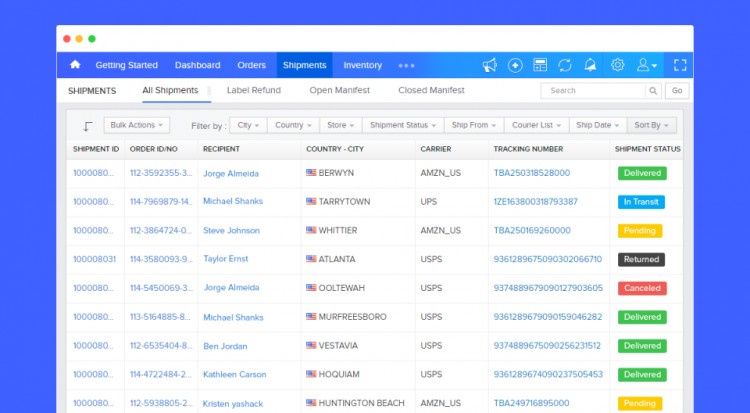
Task: Sort by Shipment Status column header
Action: (647, 149)
